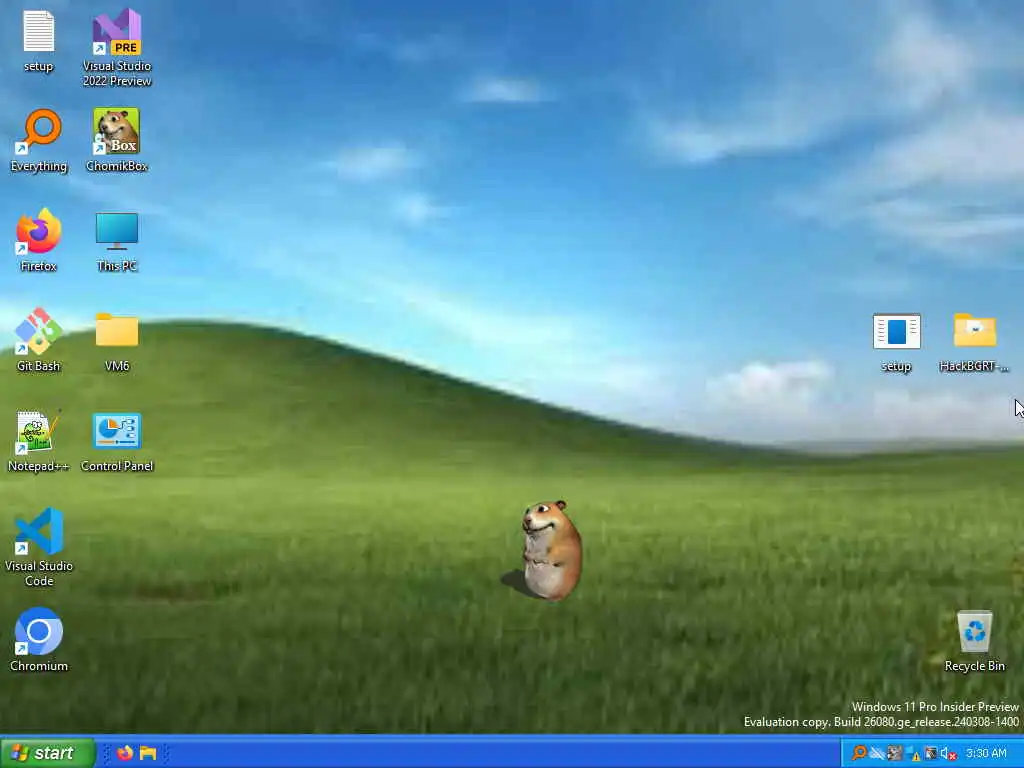Click the 'Control Panel' label text

coord(117,466)
